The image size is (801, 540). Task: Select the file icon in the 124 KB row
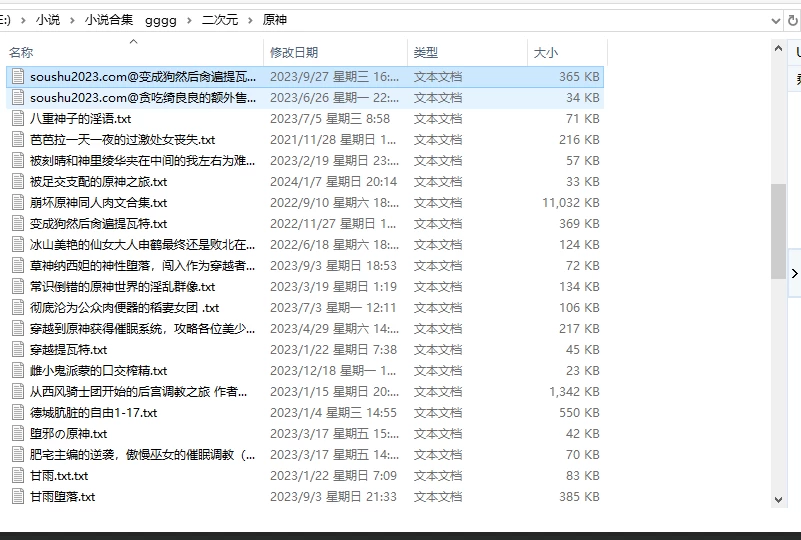click(x=18, y=244)
